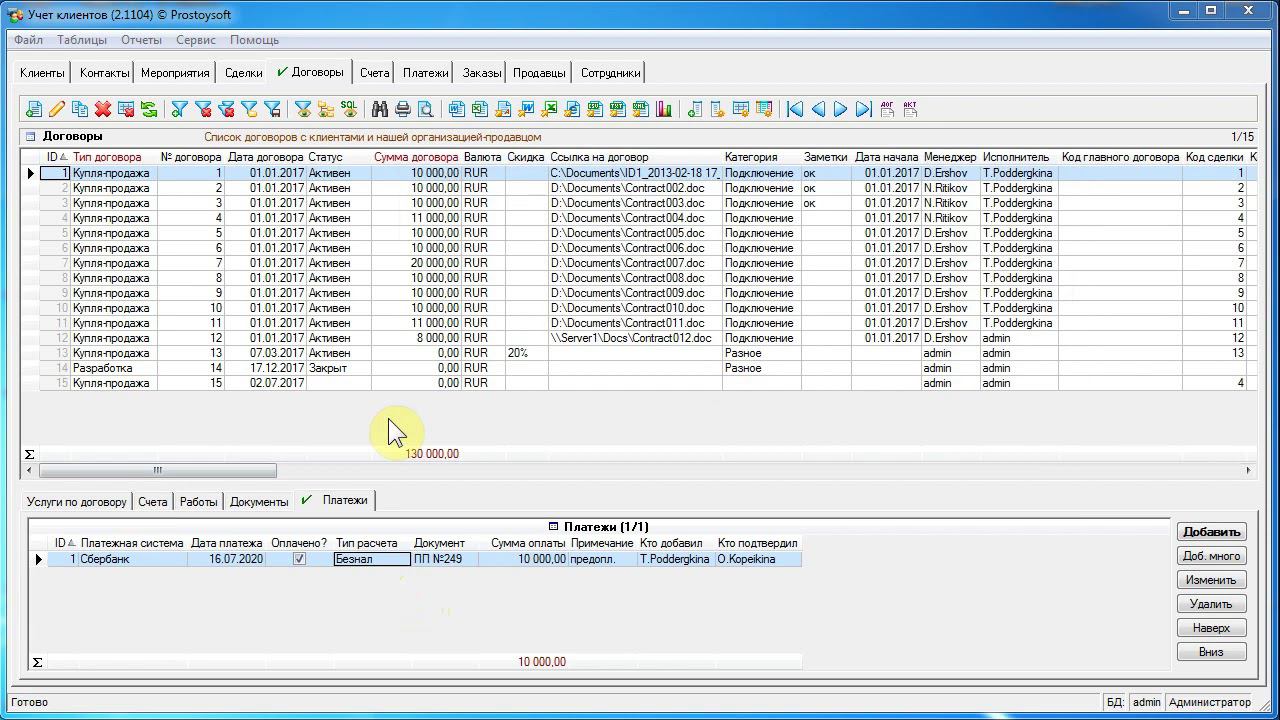This screenshot has height=720, width=1280.
Task: Click the SQL query toolbar icon
Action: click(349, 109)
